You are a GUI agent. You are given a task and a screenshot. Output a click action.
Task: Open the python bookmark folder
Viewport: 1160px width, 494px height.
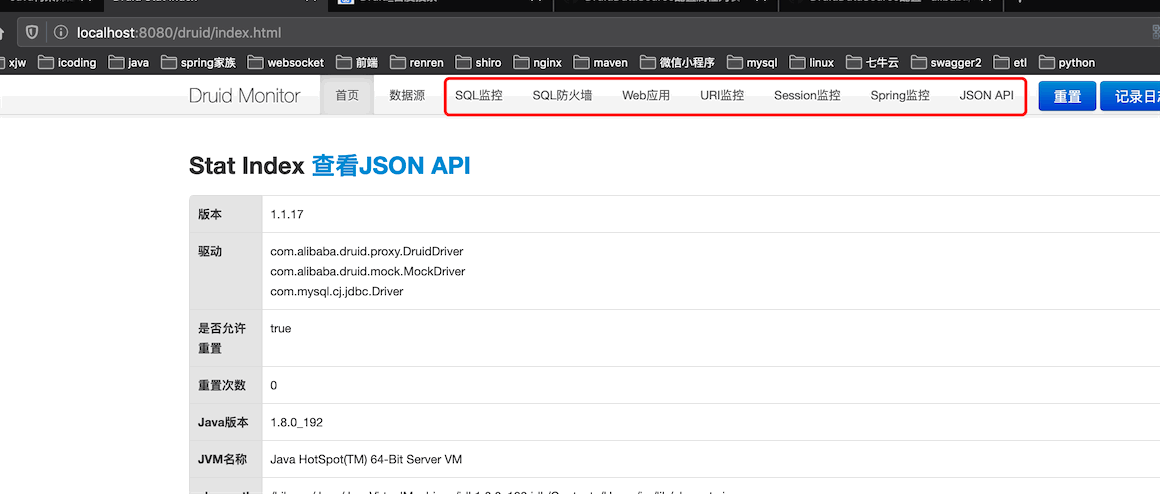(1067, 63)
